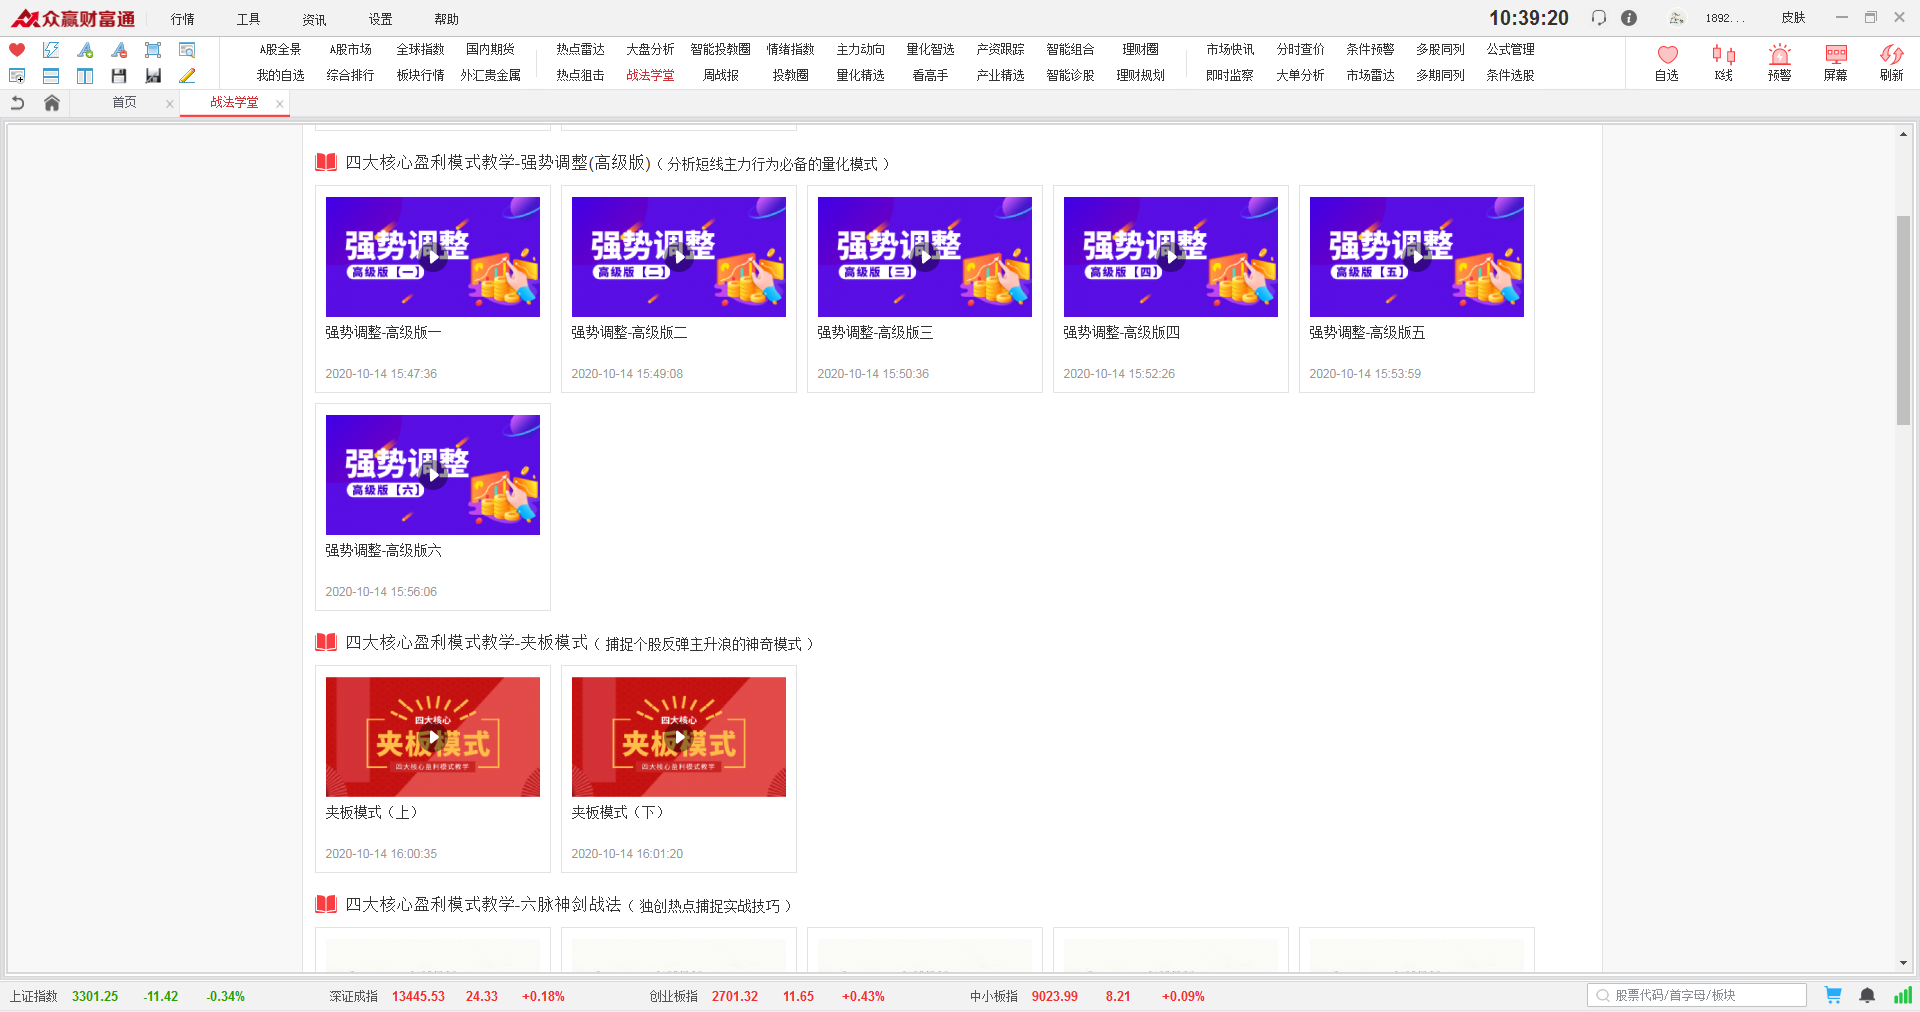This screenshot has height=1012, width=1920.
Task: Click the 创业板指 value 2701.32
Action: click(x=735, y=996)
